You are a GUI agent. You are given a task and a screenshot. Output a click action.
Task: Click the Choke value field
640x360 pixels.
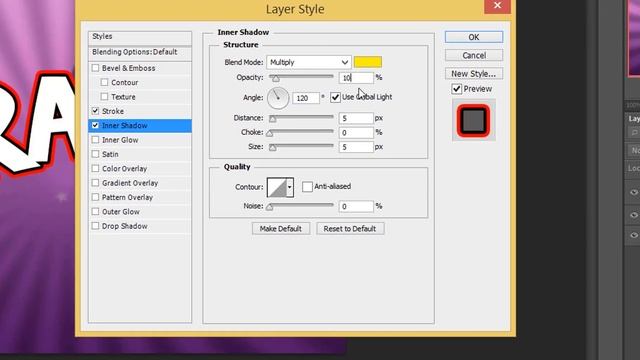tap(356, 132)
